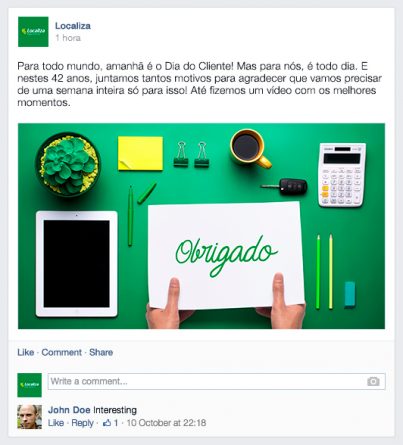Click the Localiza logo avatar beside the post title

point(33,32)
